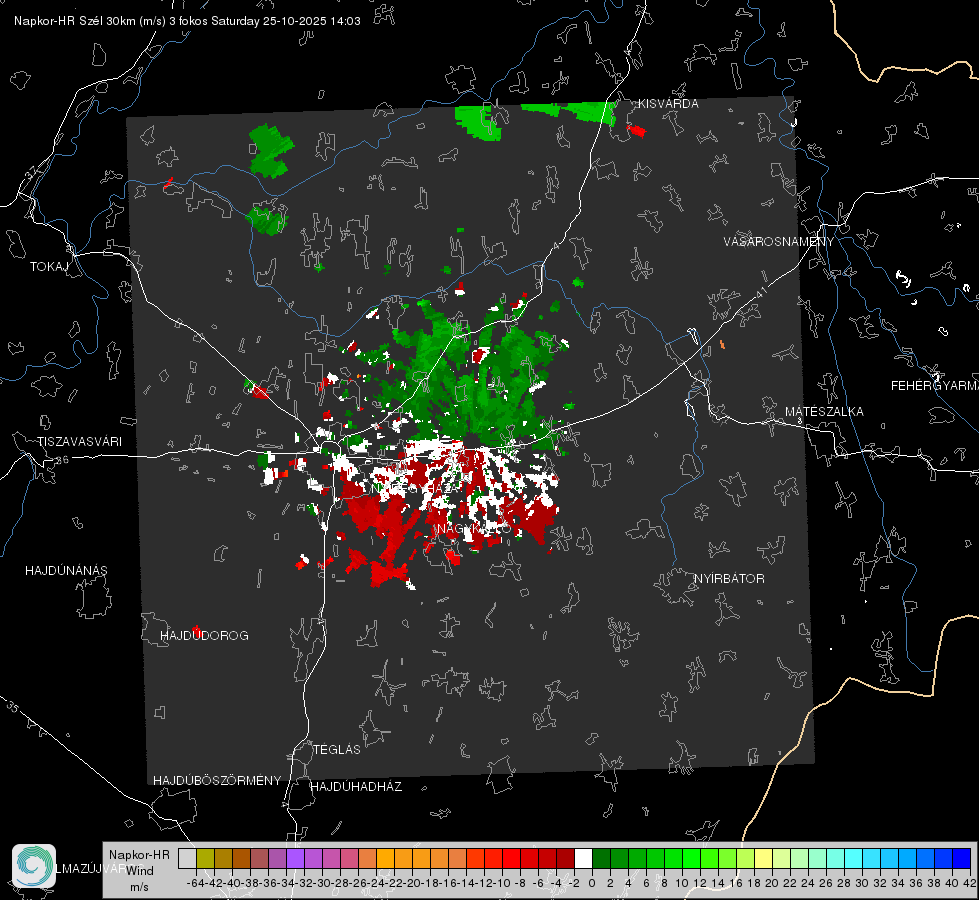Click the swirl logo icon at bottom-left
The height and width of the screenshot is (900, 979).
pos(34,866)
